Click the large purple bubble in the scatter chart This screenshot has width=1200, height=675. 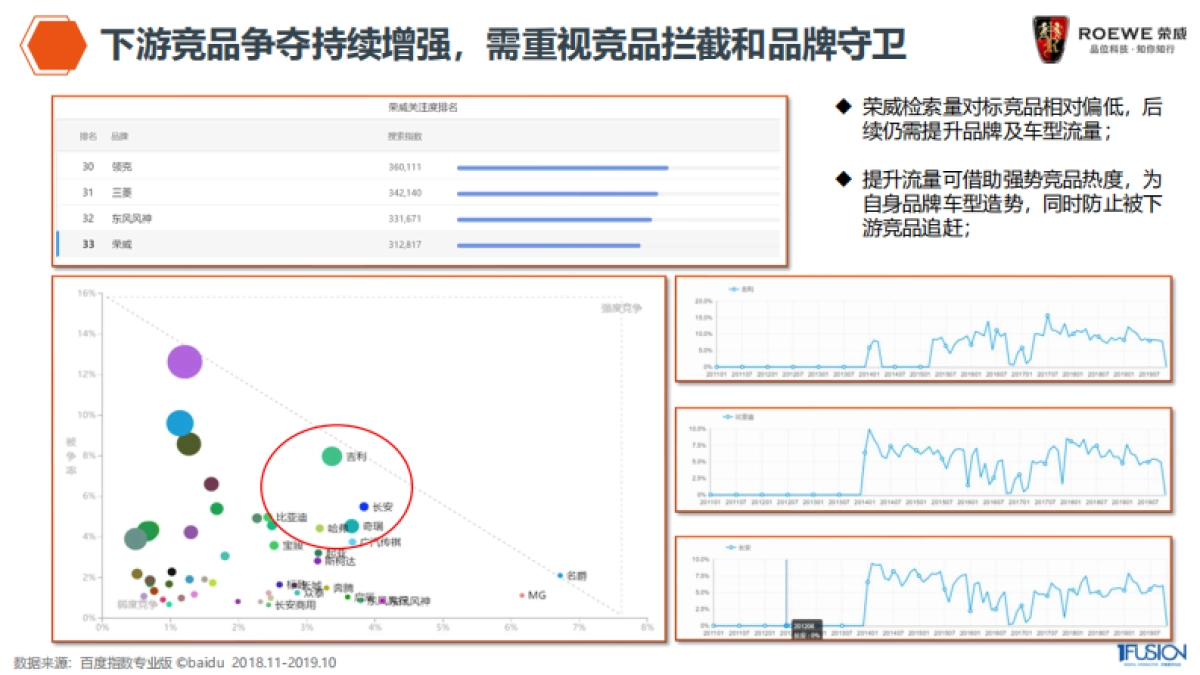tap(183, 361)
